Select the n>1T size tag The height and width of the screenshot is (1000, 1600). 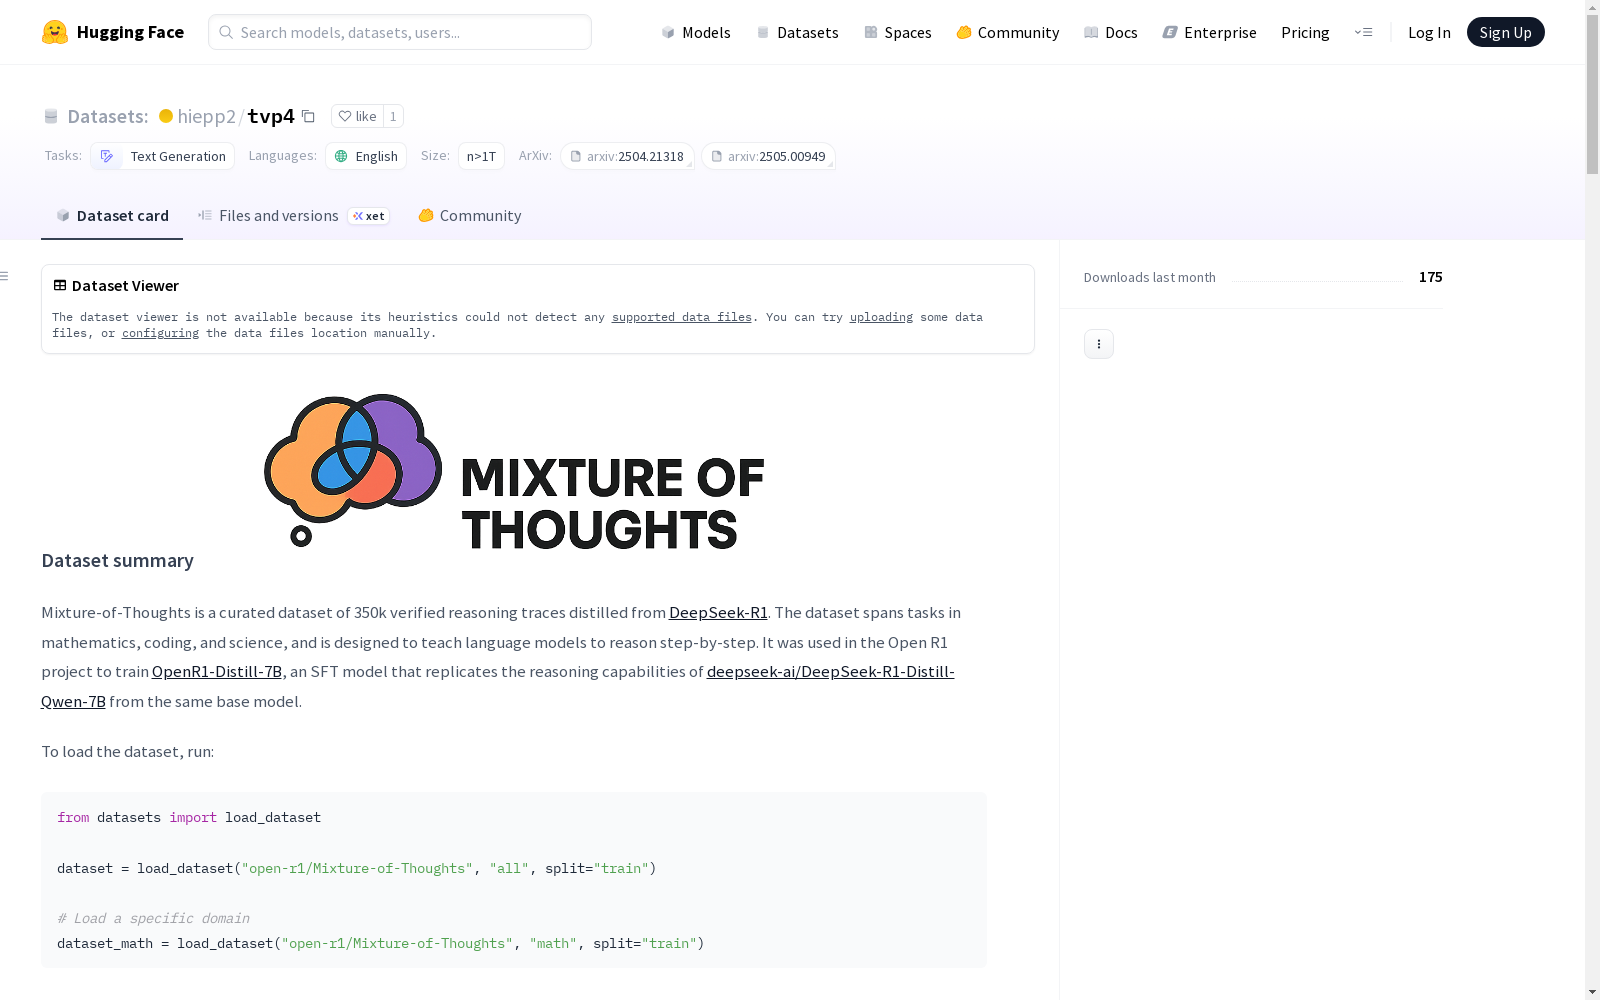tap(481, 156)
